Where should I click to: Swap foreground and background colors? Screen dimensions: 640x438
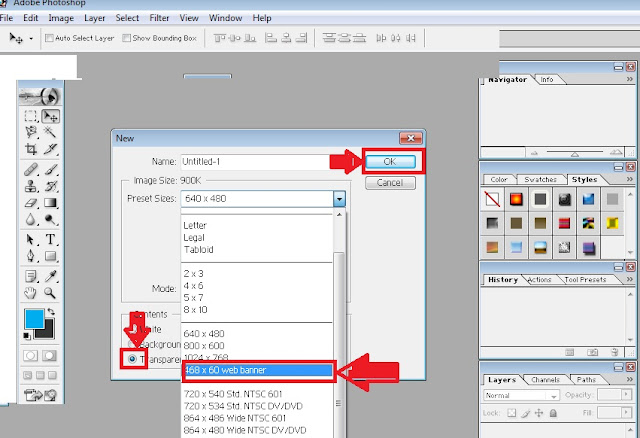[51, 311]
